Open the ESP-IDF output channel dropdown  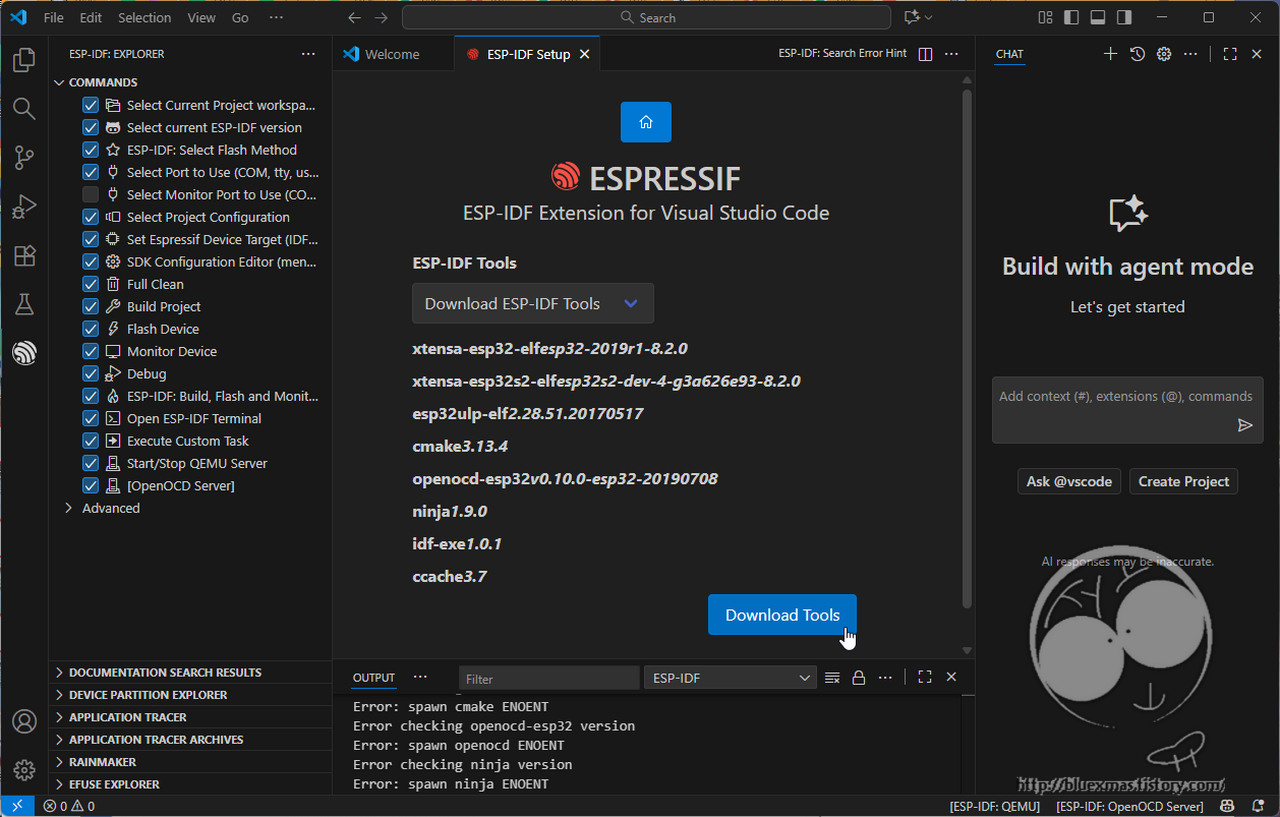(731, 678)
